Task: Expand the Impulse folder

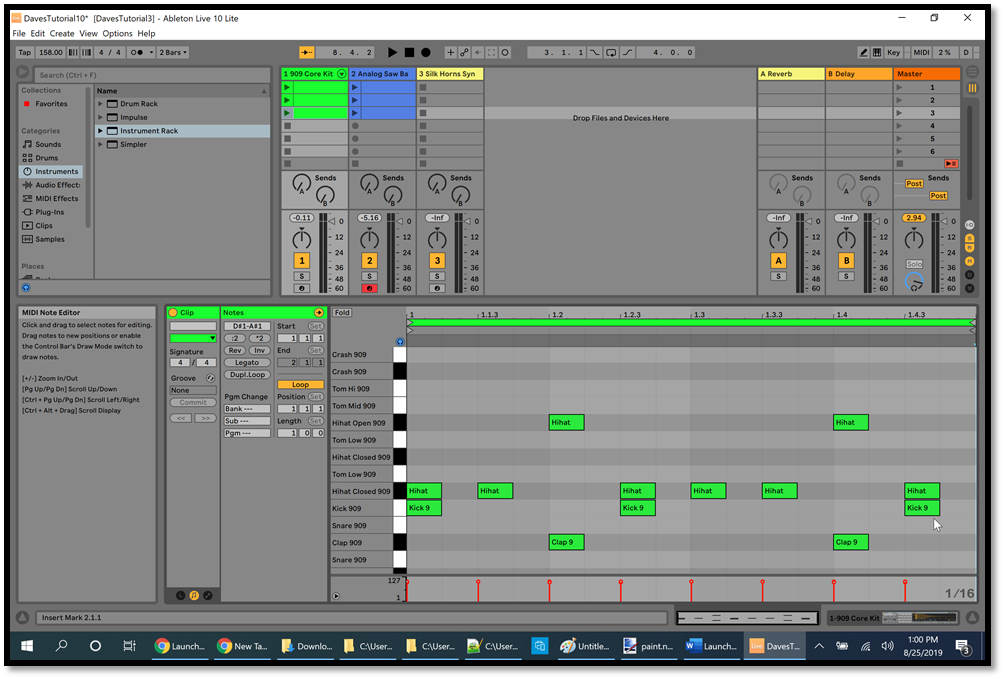Action: (x=101, y=117)
